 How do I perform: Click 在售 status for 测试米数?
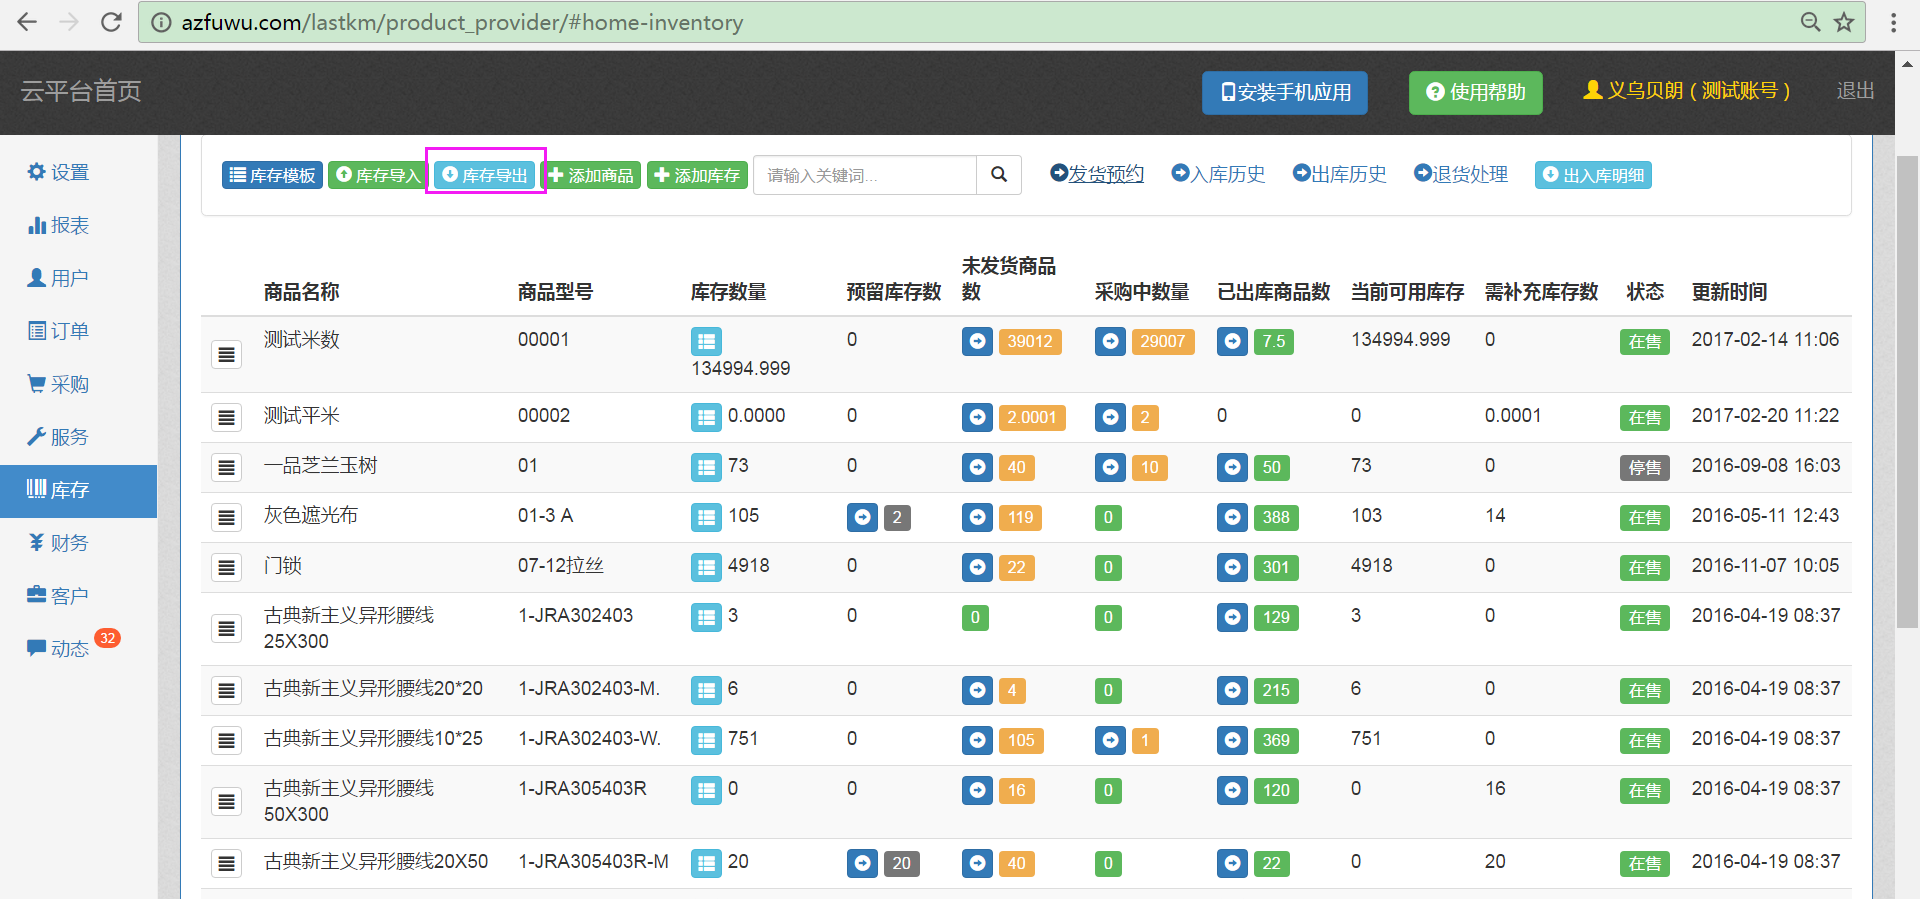tap(1645, 341)
